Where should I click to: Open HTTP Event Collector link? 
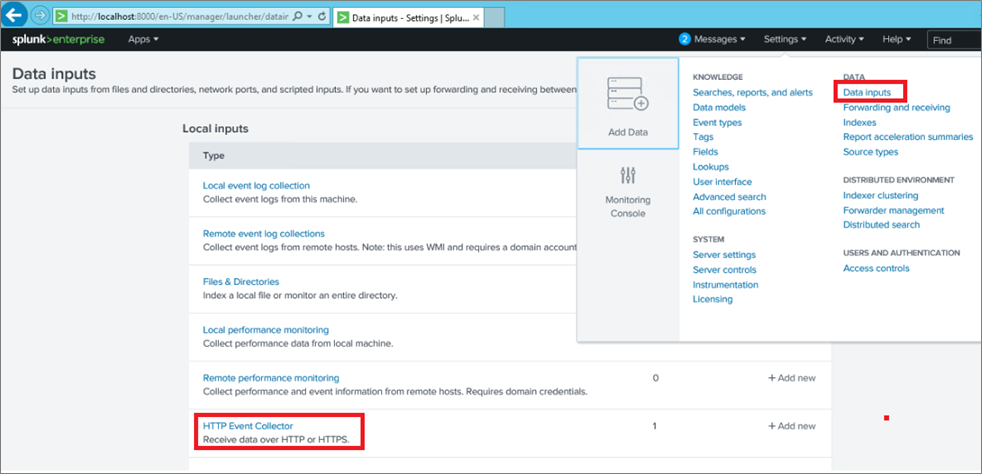tap(247, 426)
